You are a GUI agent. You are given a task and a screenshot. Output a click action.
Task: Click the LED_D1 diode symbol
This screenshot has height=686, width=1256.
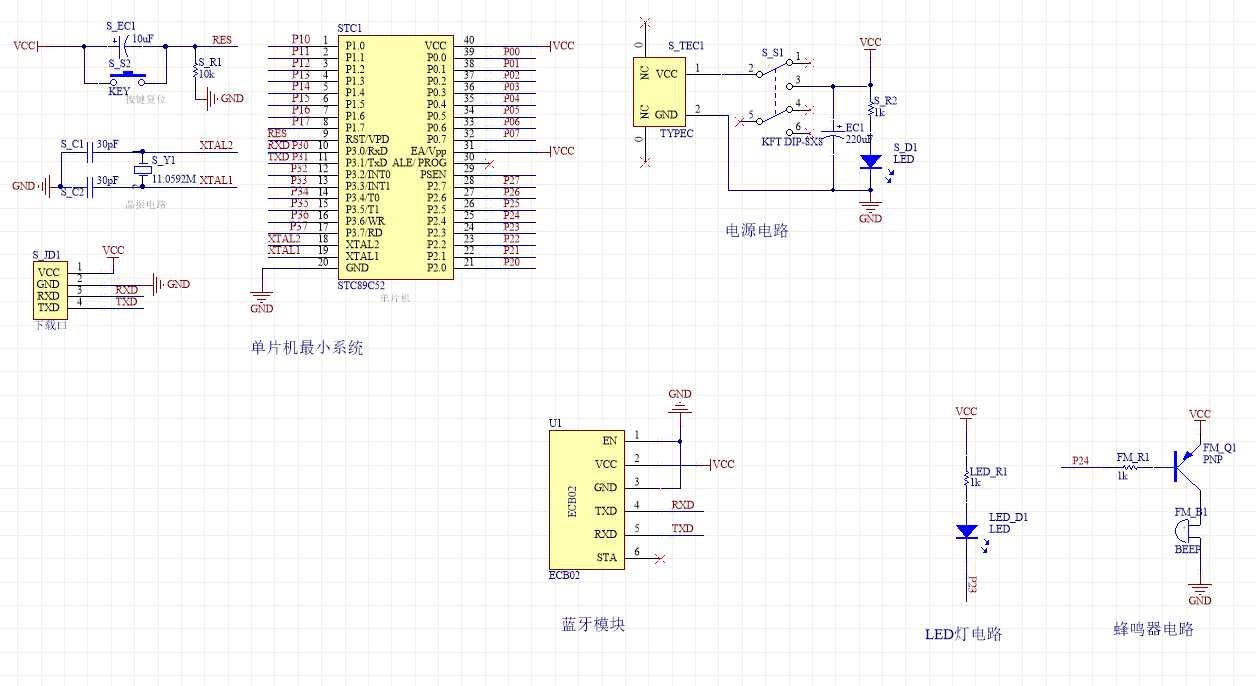coord(966,531)
